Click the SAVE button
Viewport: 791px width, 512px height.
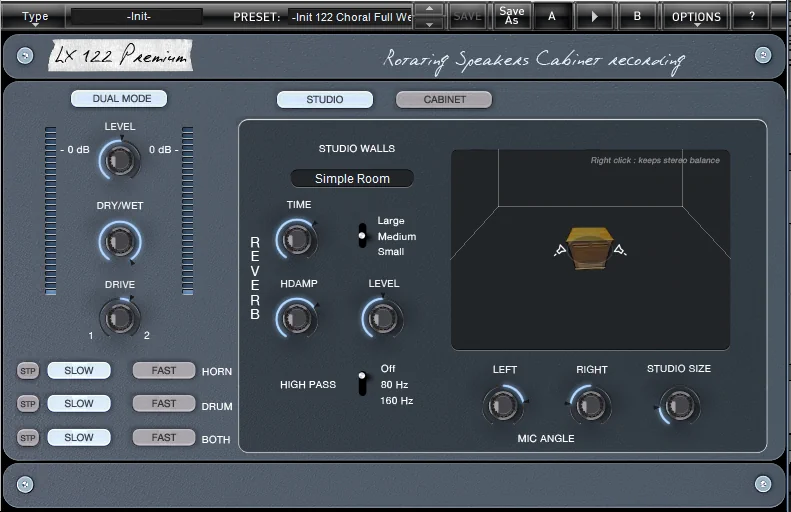[x=468, y=17]
